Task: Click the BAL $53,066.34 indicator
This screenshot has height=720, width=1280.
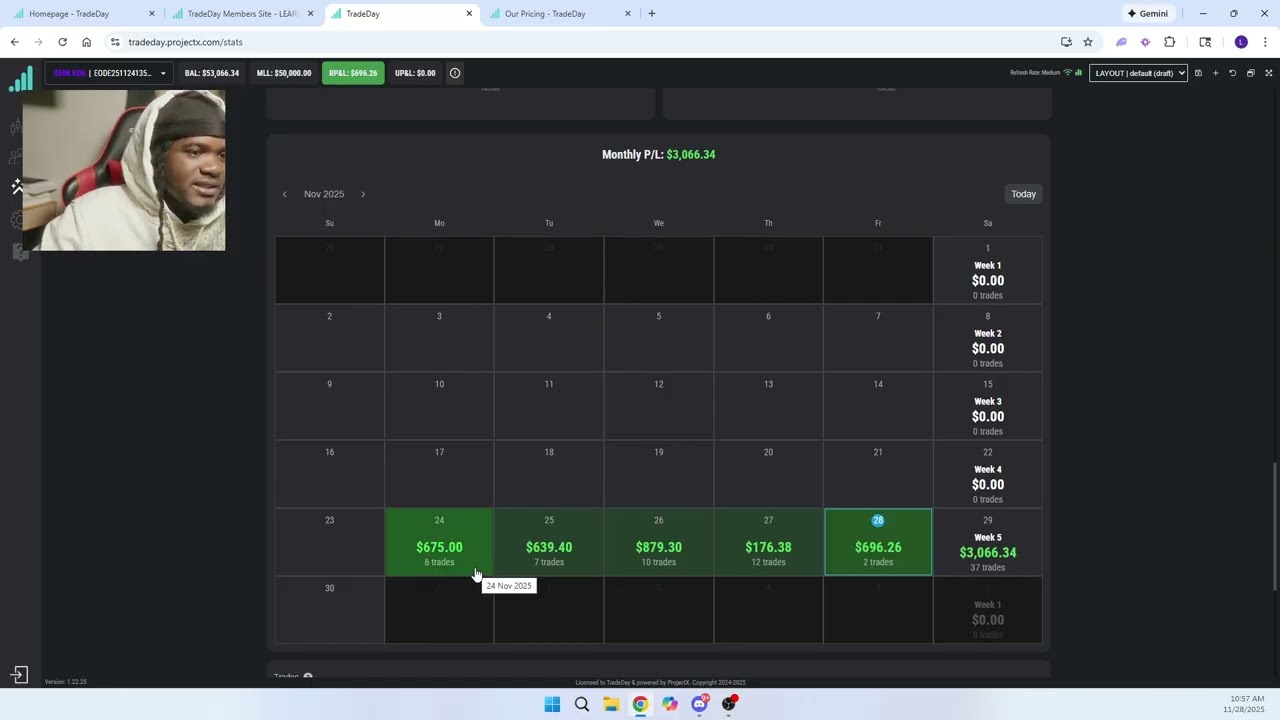Action: click(212, 73)
